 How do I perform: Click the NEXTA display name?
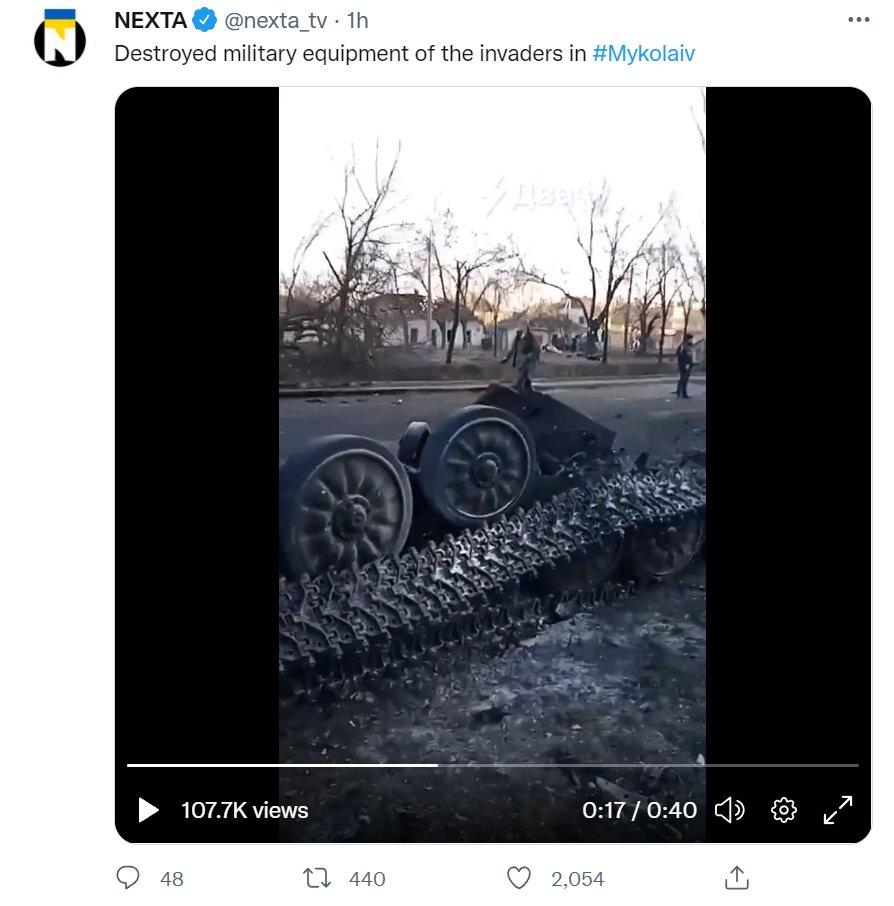(150, 21)
